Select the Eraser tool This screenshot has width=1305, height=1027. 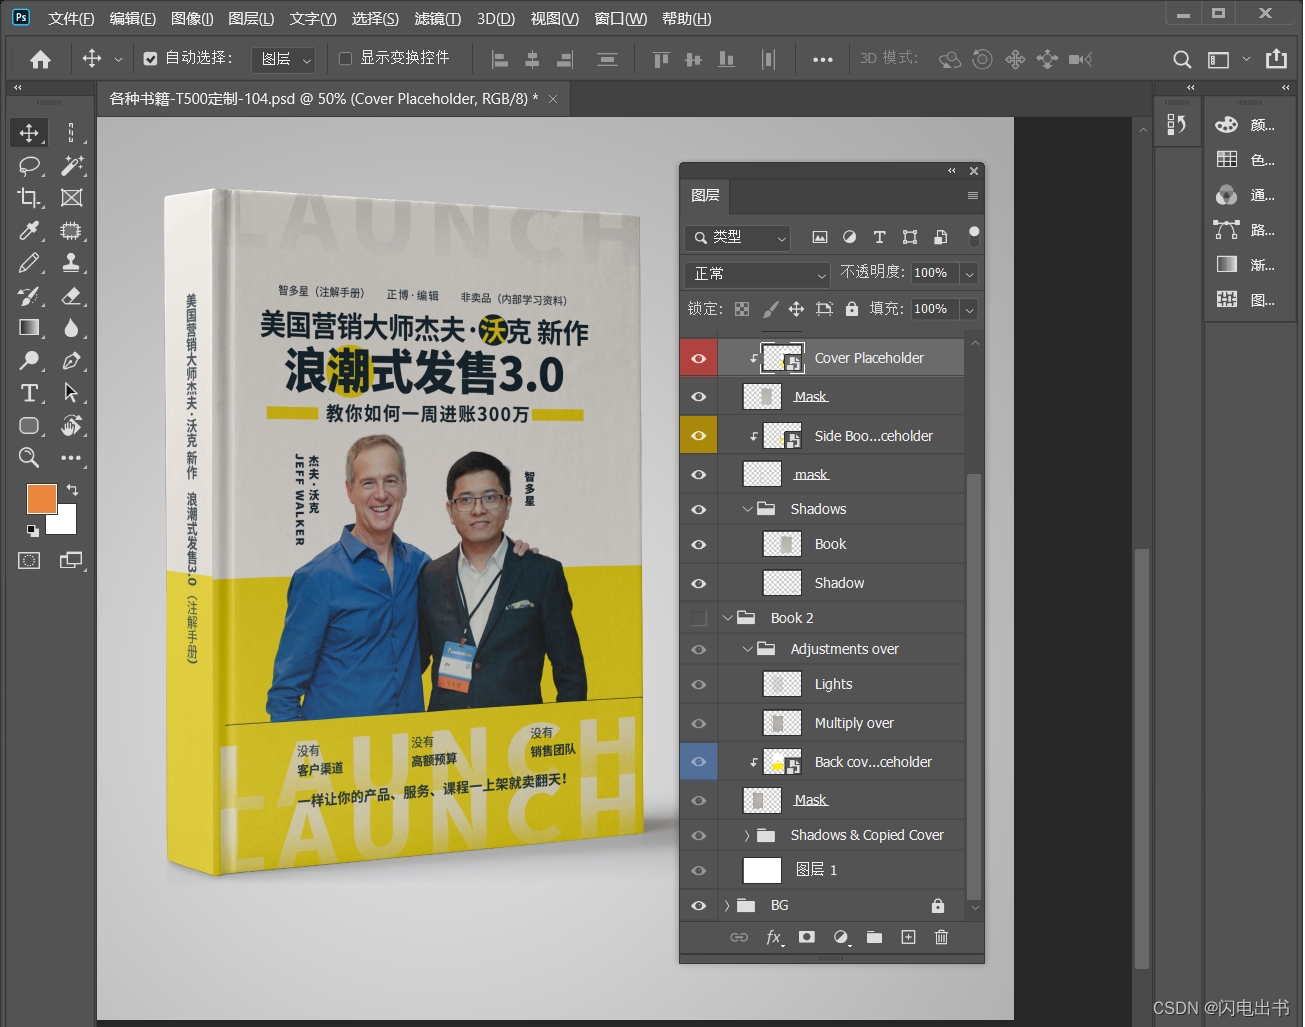71,296
